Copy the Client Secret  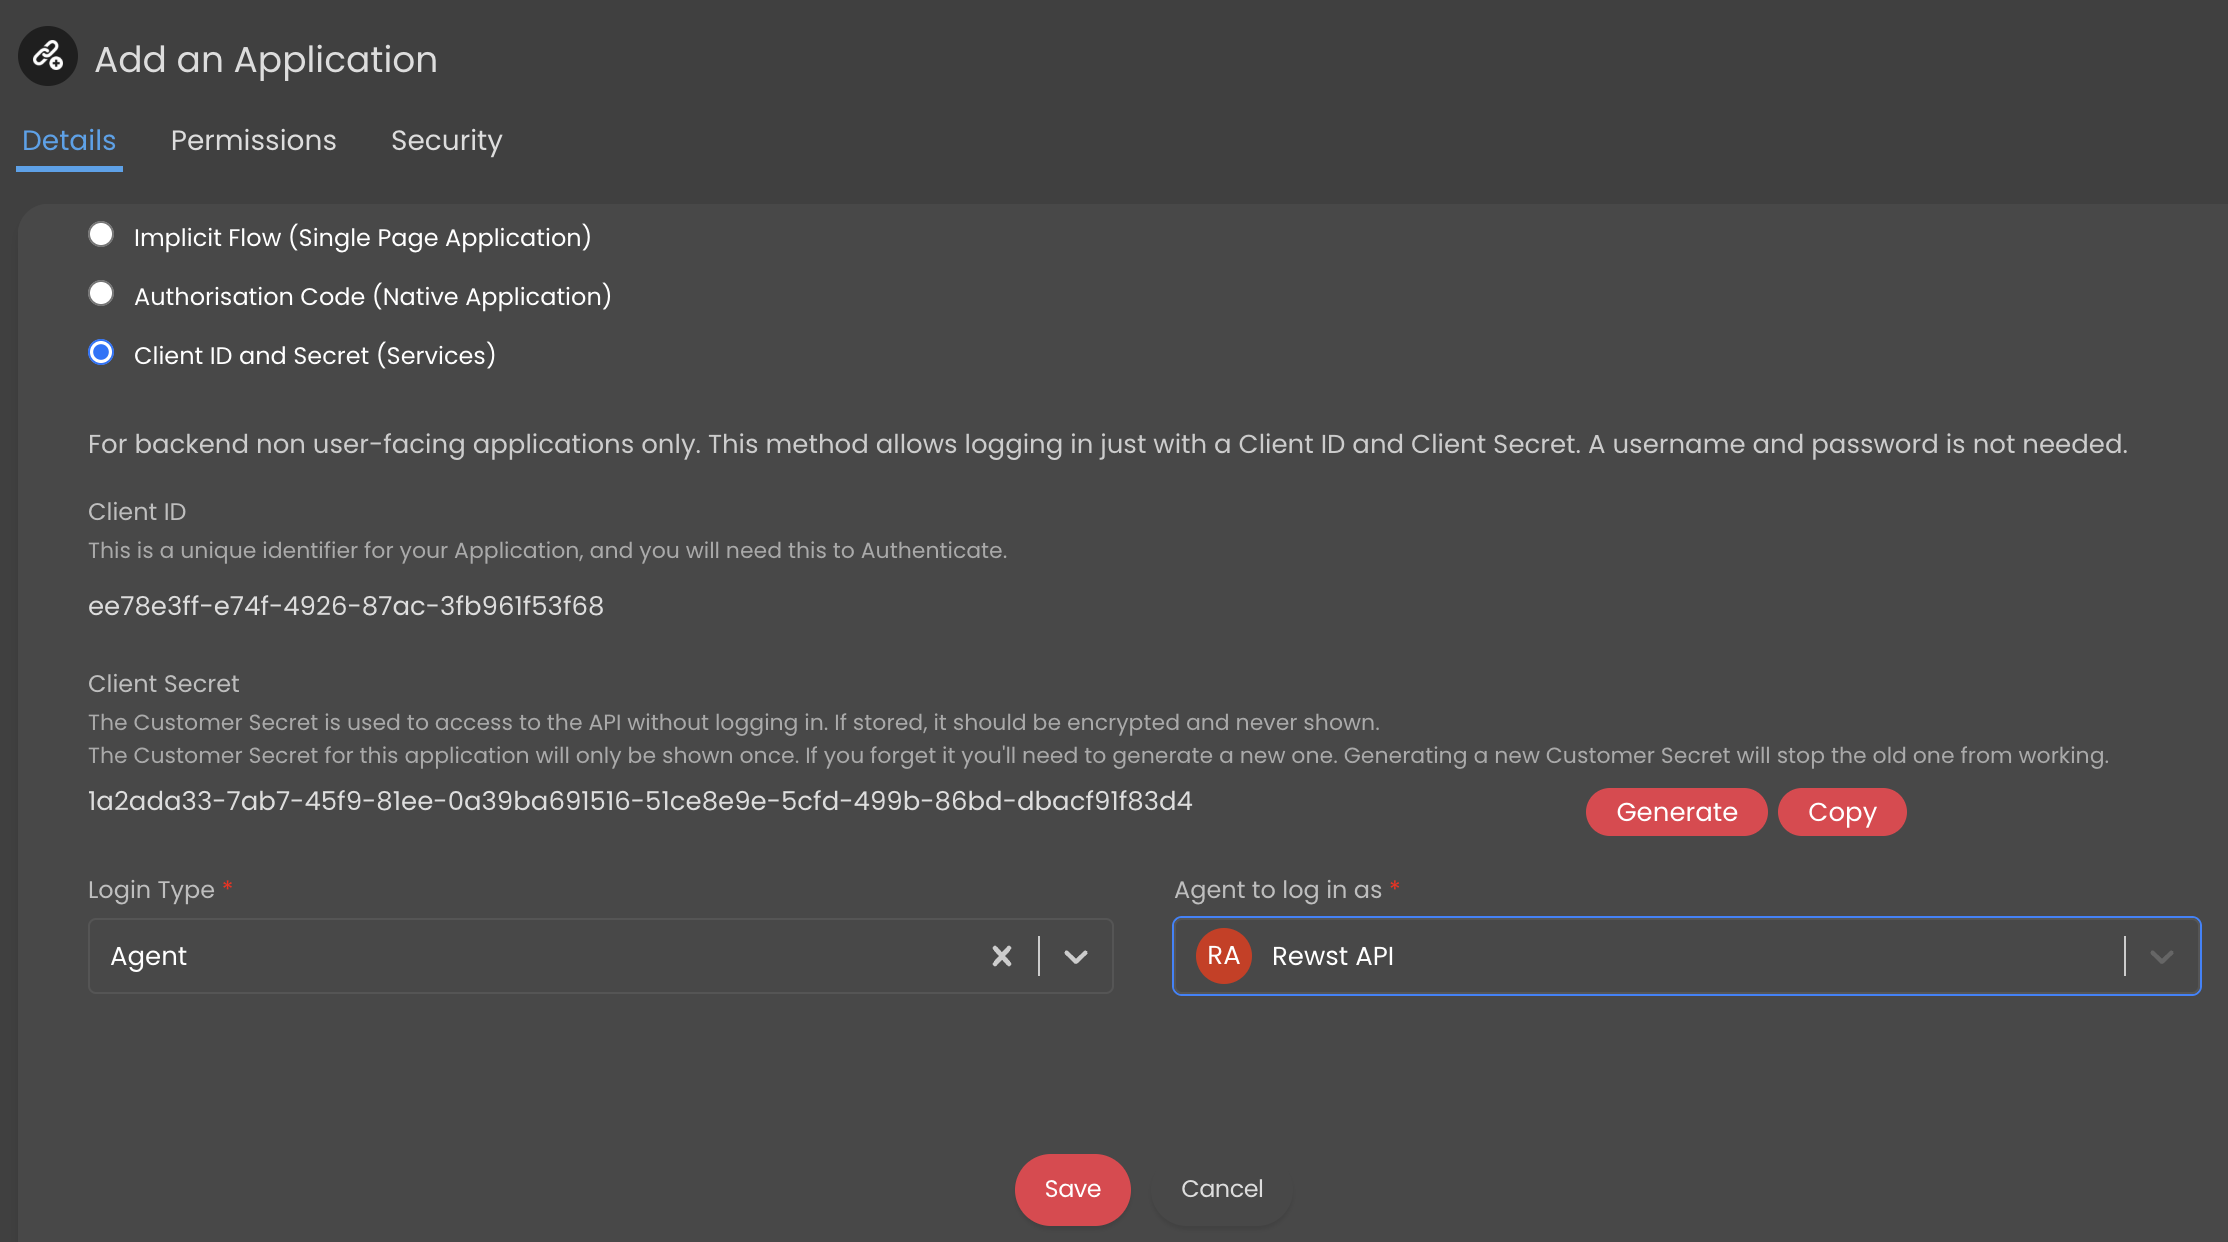point(1841,812)
